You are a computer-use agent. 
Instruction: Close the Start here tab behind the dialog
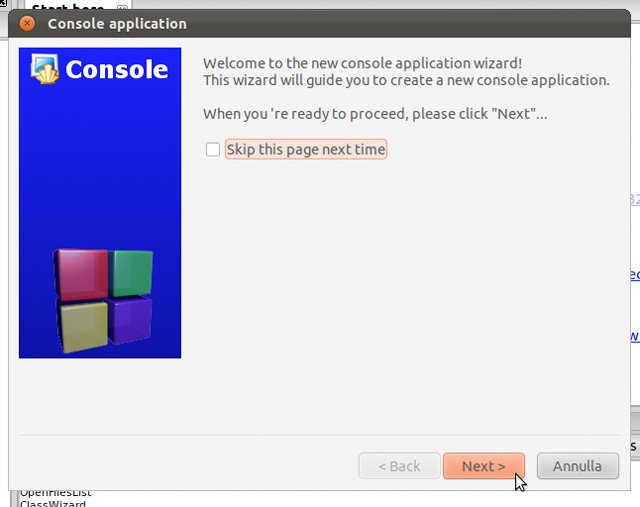[122, 7]
